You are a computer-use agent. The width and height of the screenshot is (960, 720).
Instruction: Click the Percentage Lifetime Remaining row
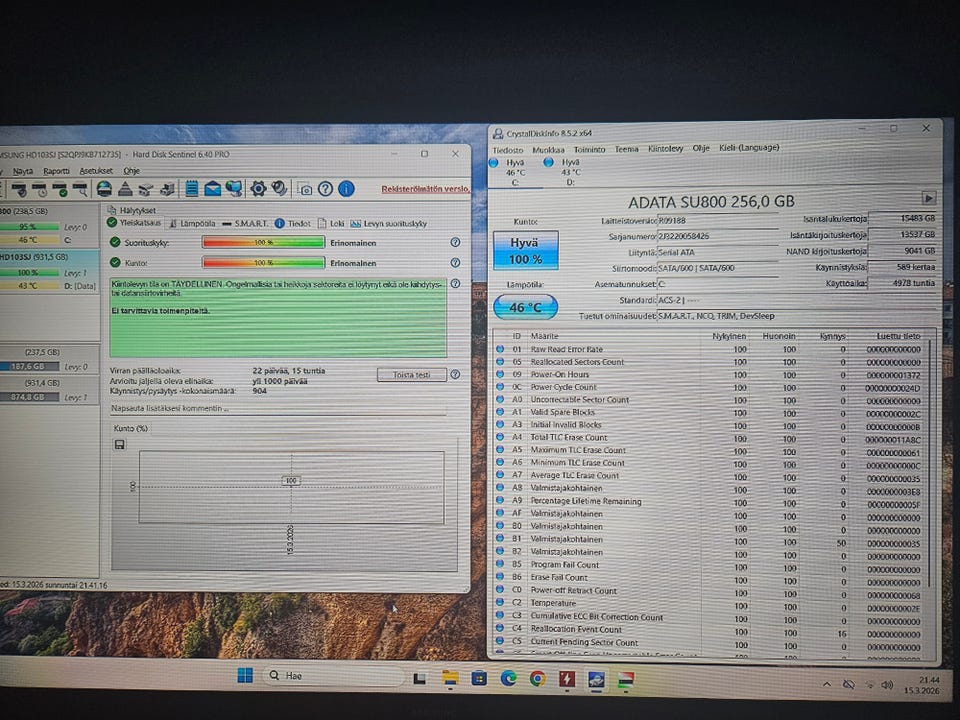712,501
